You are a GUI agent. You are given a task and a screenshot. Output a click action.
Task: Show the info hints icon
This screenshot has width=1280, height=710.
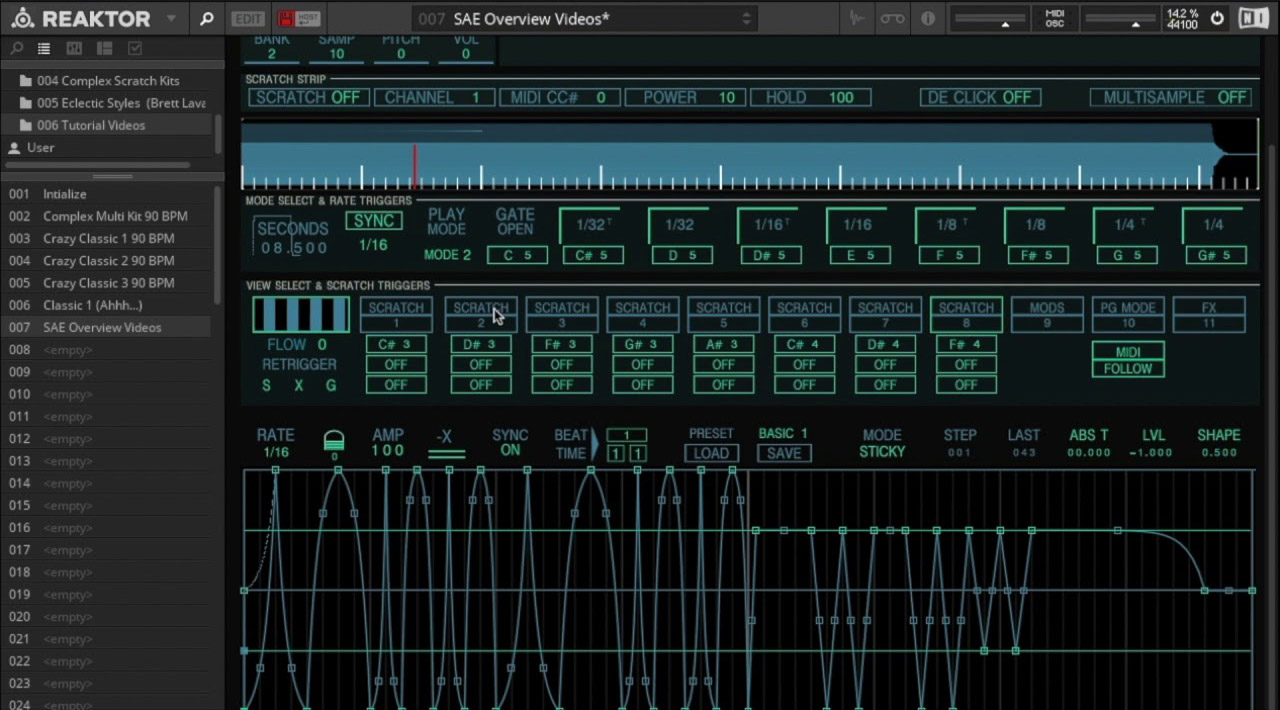pyautogui.click(x=928, y=18)
